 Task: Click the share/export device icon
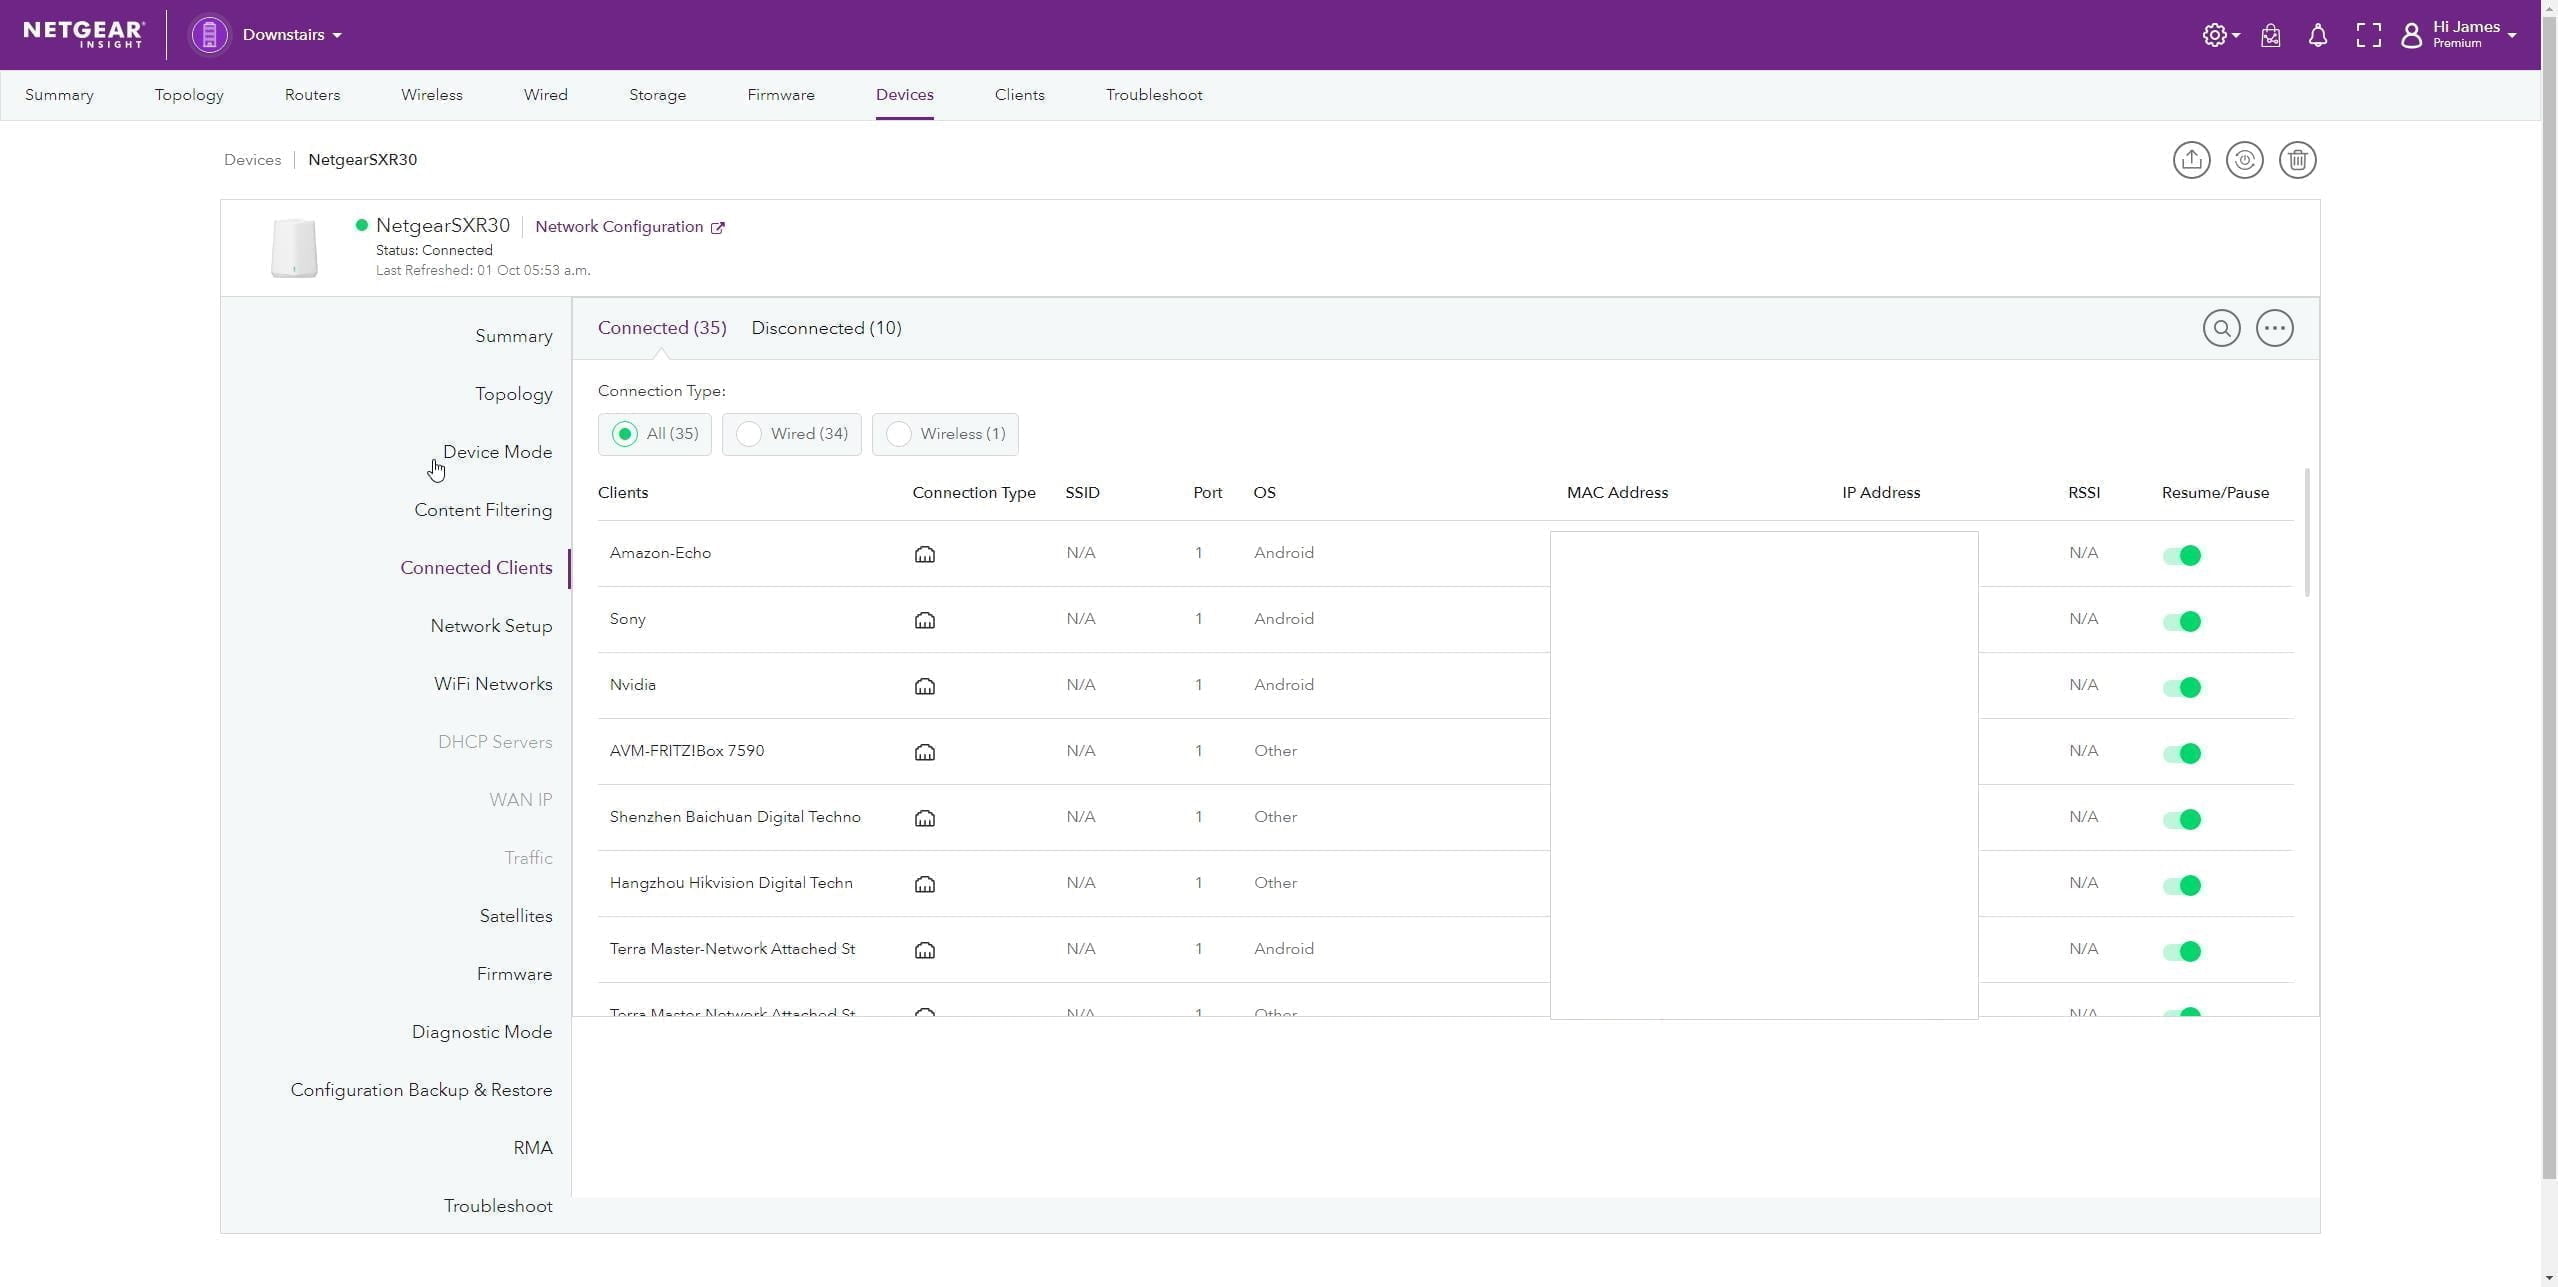[2191, 160]
